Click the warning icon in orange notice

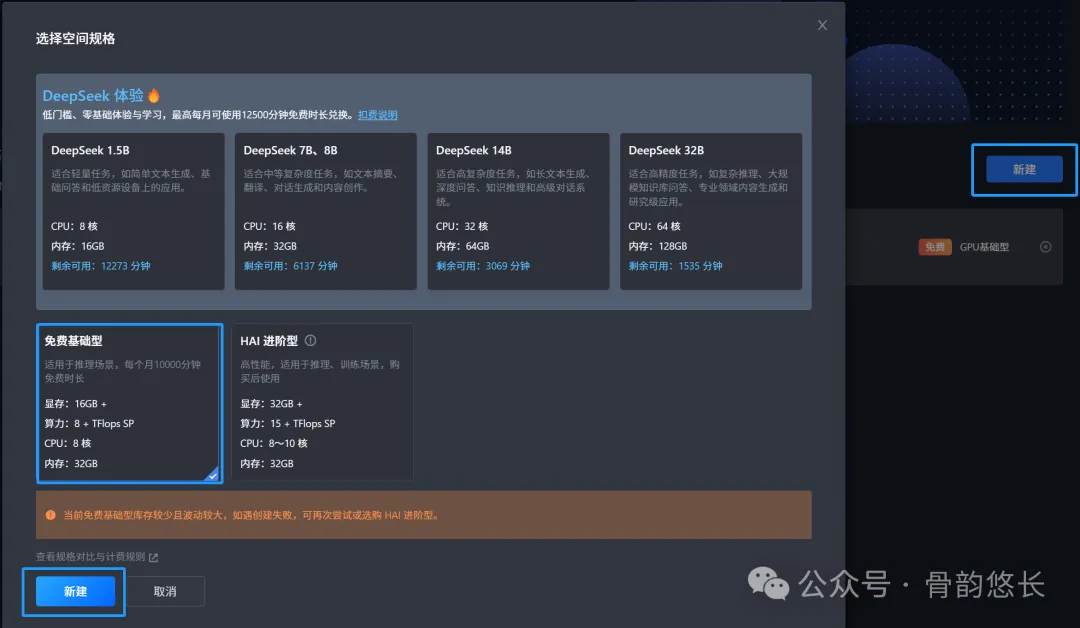point(50,515)
